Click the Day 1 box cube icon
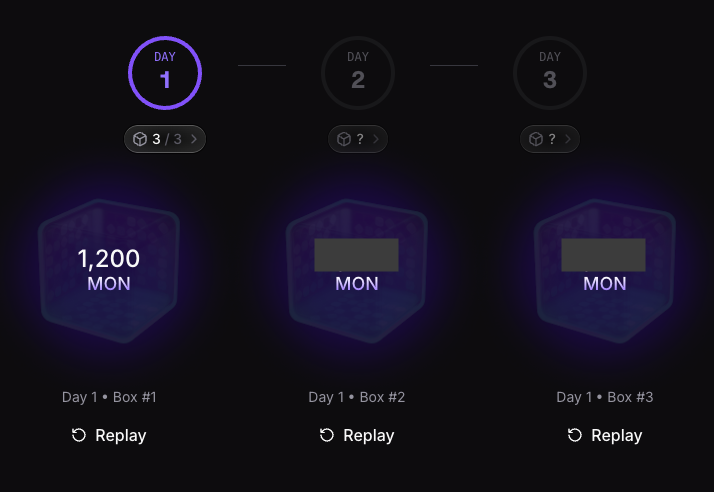 [140, 139]
